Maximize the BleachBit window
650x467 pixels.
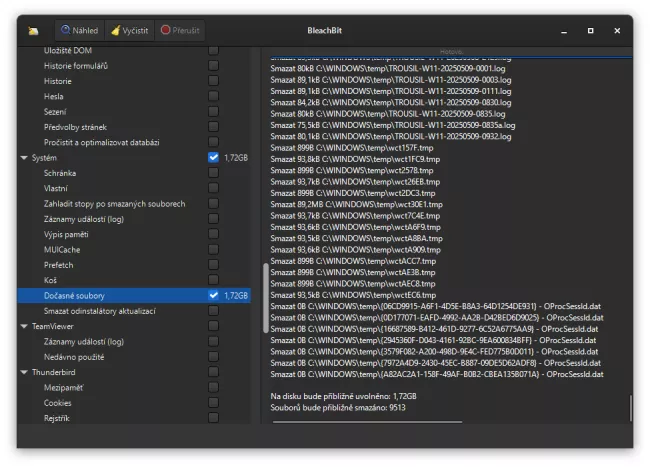pyautogui.click(x=590, y=31)
